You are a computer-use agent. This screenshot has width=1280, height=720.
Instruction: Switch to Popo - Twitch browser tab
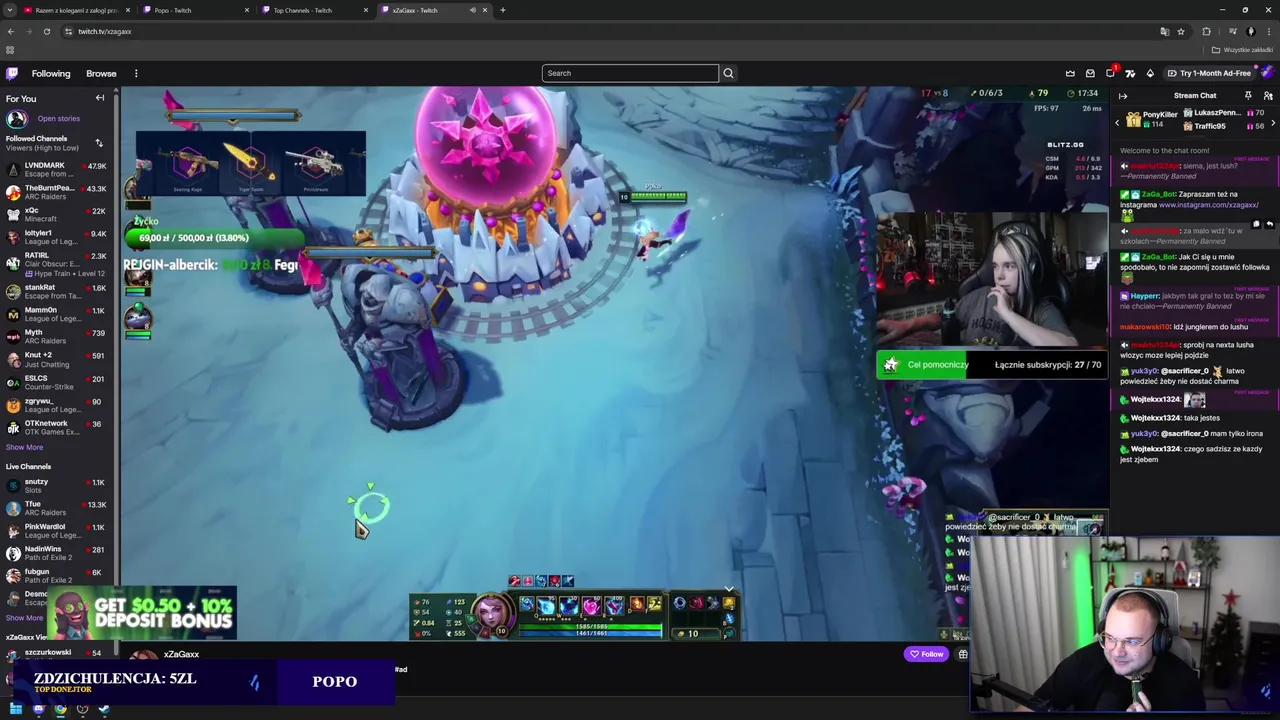click(196, 10)
